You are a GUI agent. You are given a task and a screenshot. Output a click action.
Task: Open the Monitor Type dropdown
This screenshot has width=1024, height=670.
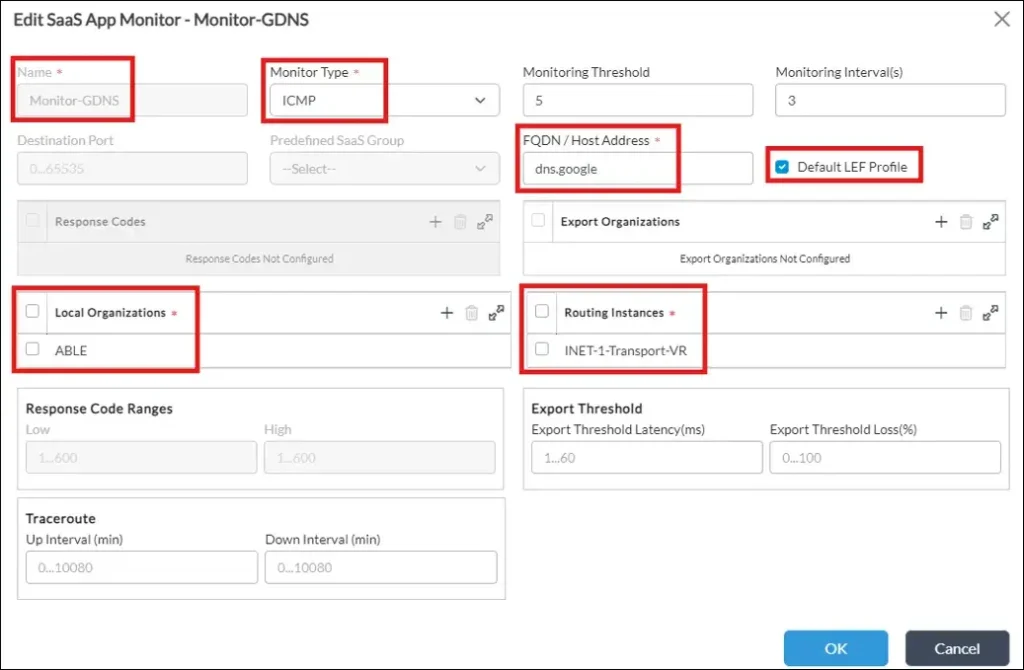384,100
